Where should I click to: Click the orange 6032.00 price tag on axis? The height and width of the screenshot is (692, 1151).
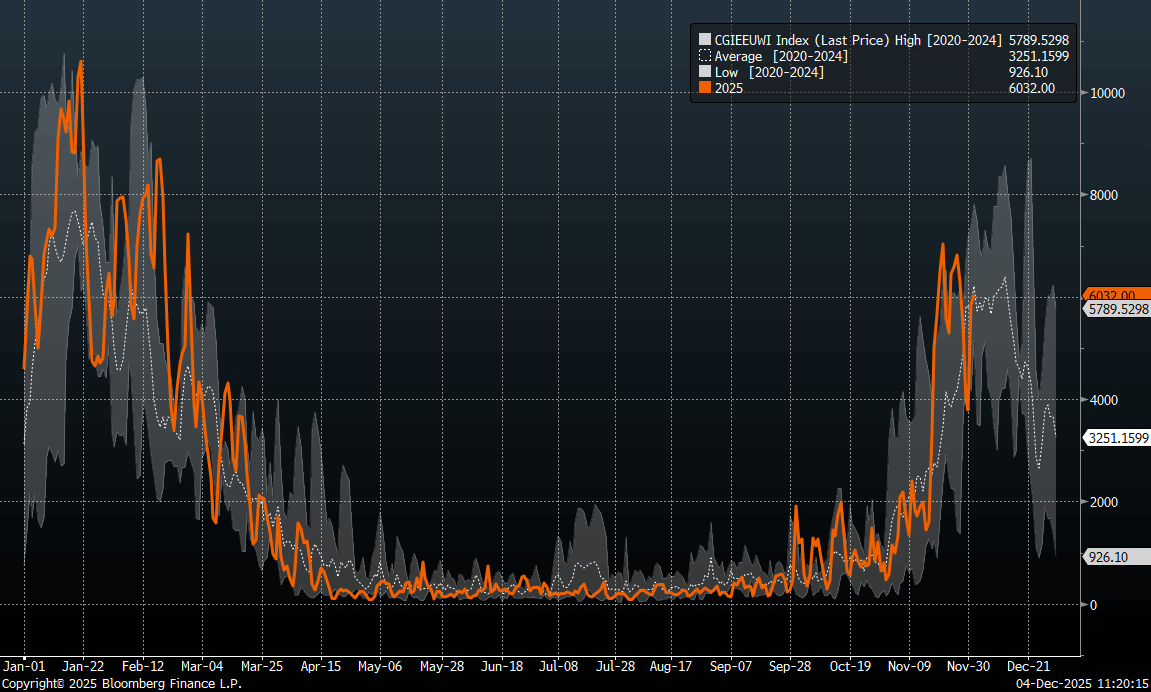[x=1111, y=295]
